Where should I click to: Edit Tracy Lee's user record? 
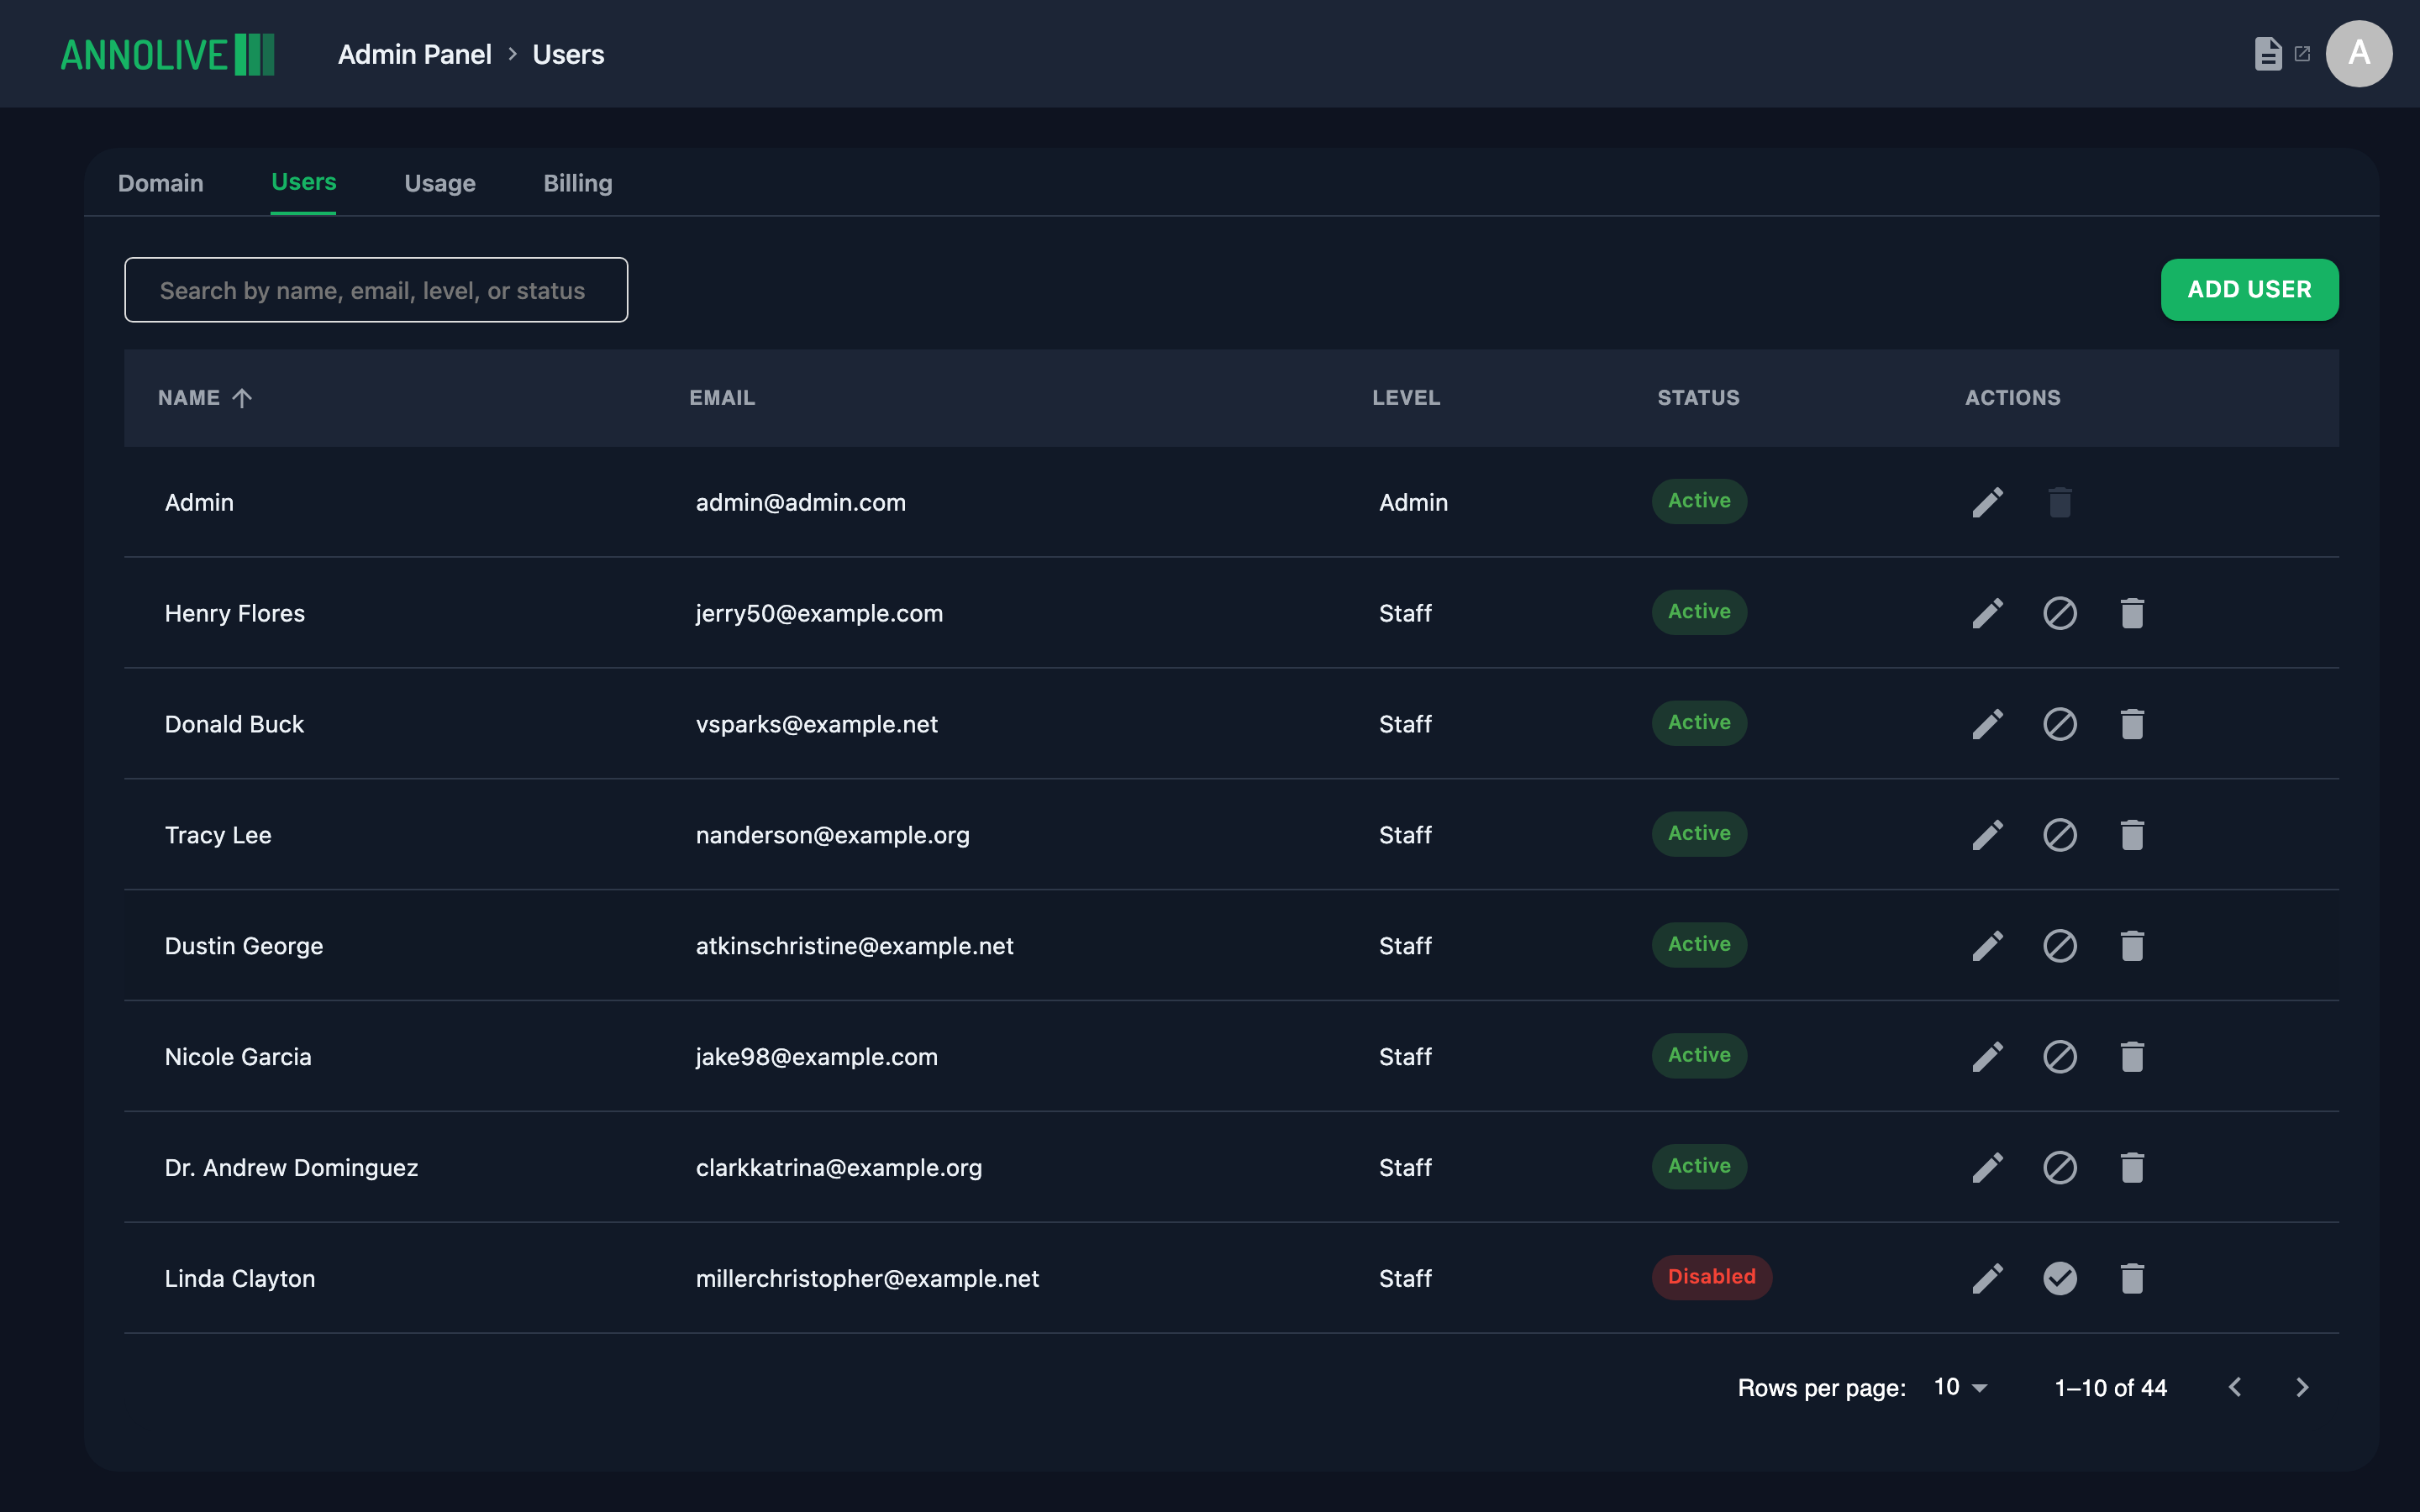point(1987,835)
